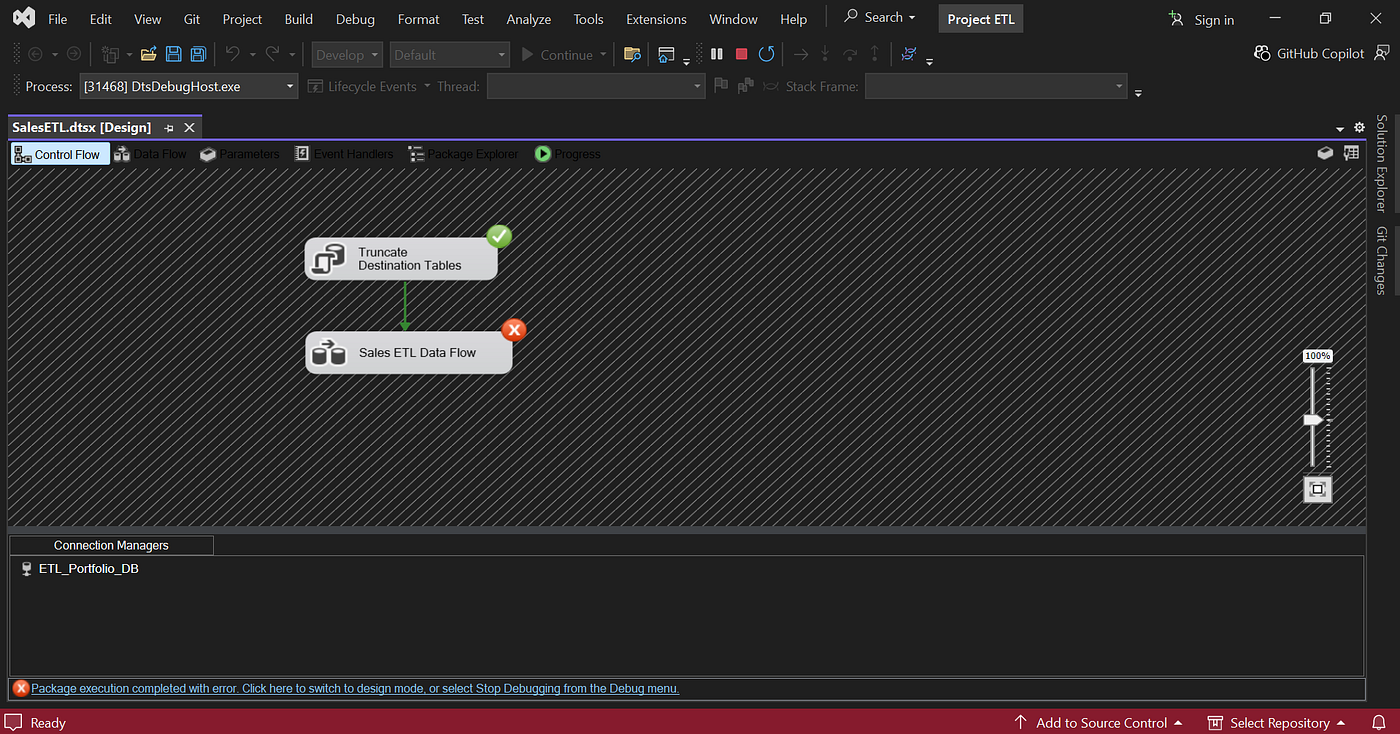This screenshot has width=1400, height=734.
Task: Open the Build menu
Action: click(x=298, y=19)
